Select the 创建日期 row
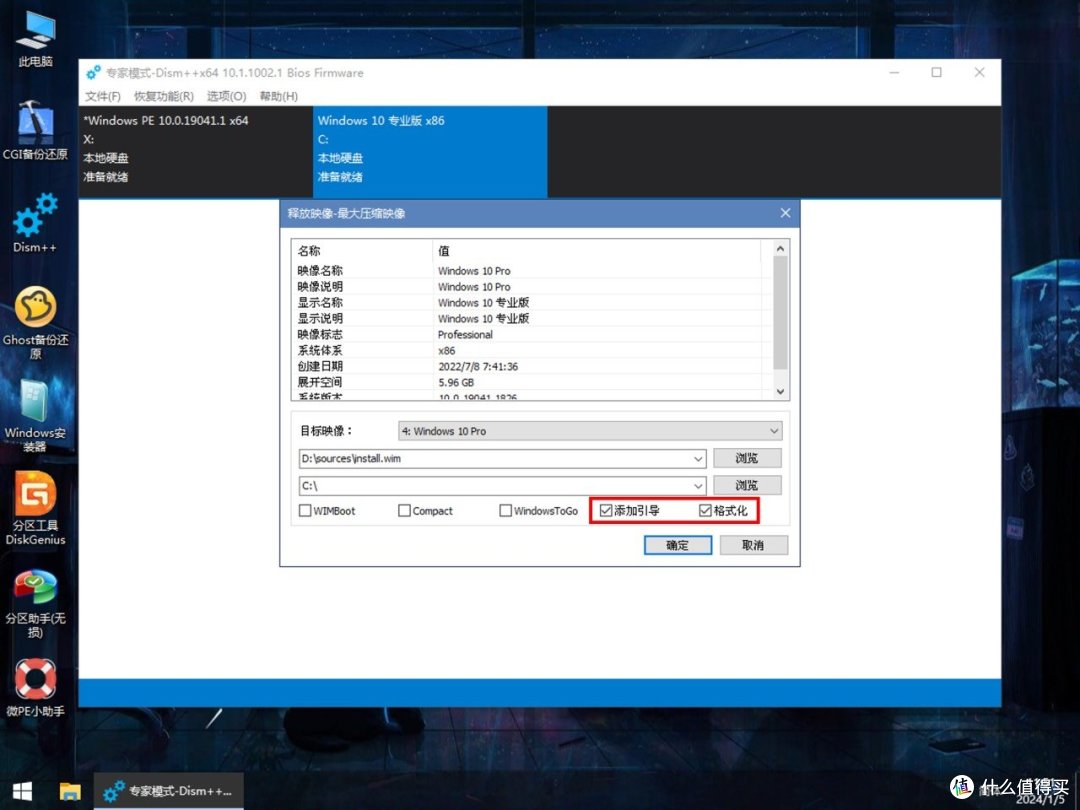This screenshot has width=1080, height=810. click(x=527, y=366)
